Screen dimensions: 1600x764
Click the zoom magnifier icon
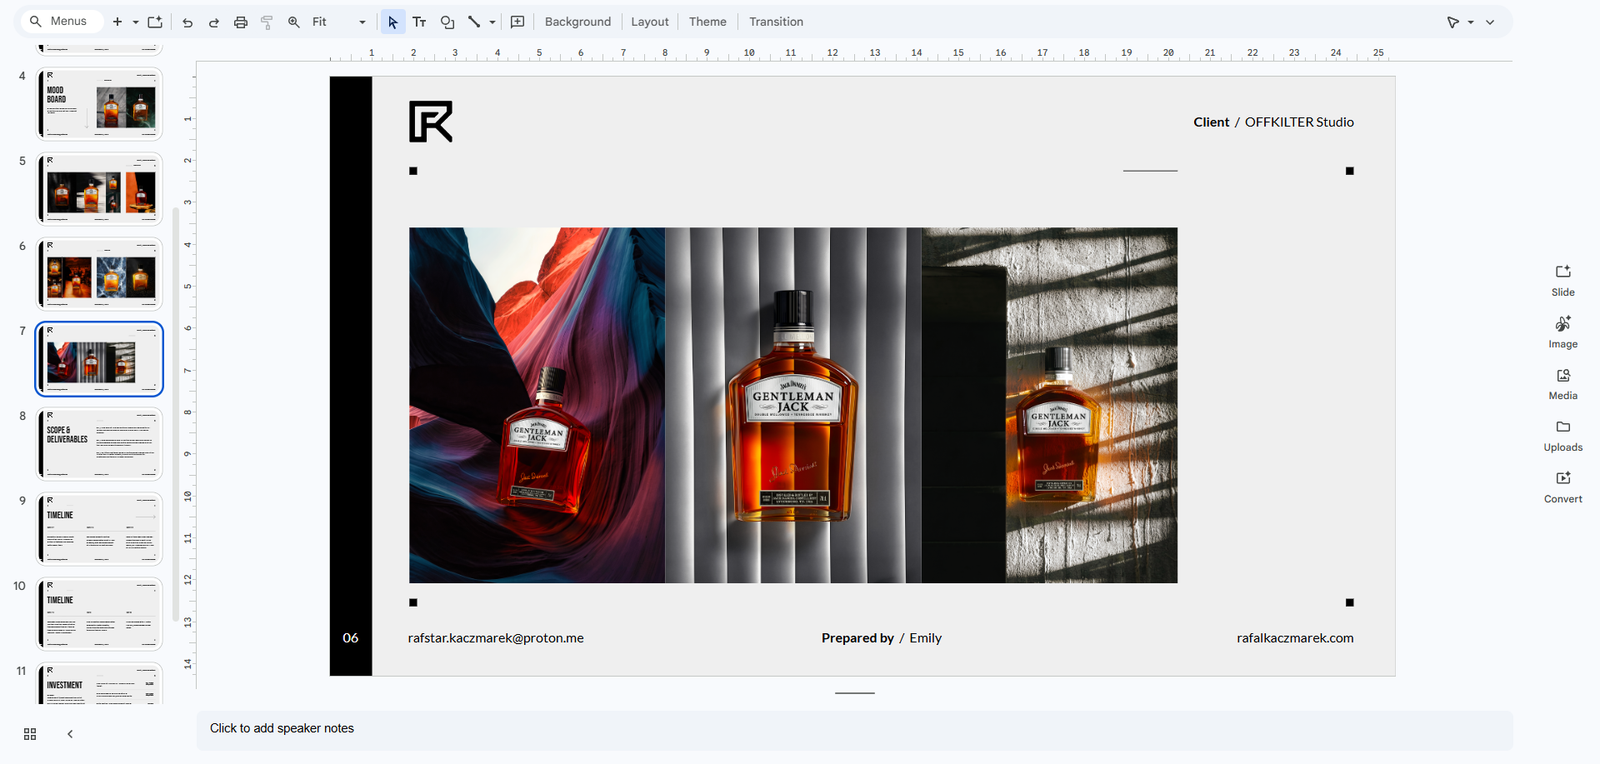(294, 22)
